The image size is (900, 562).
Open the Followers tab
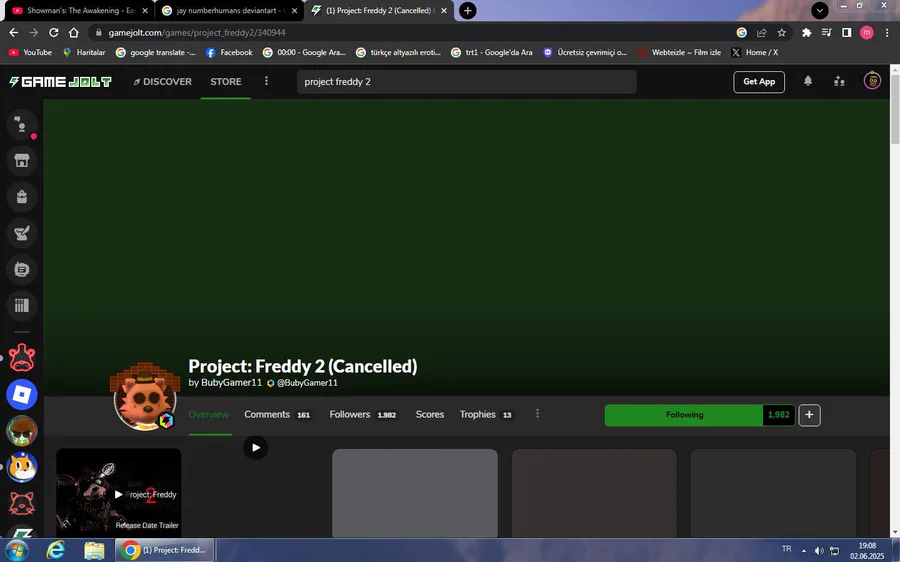pyautogui.click(x=363, y=414)
